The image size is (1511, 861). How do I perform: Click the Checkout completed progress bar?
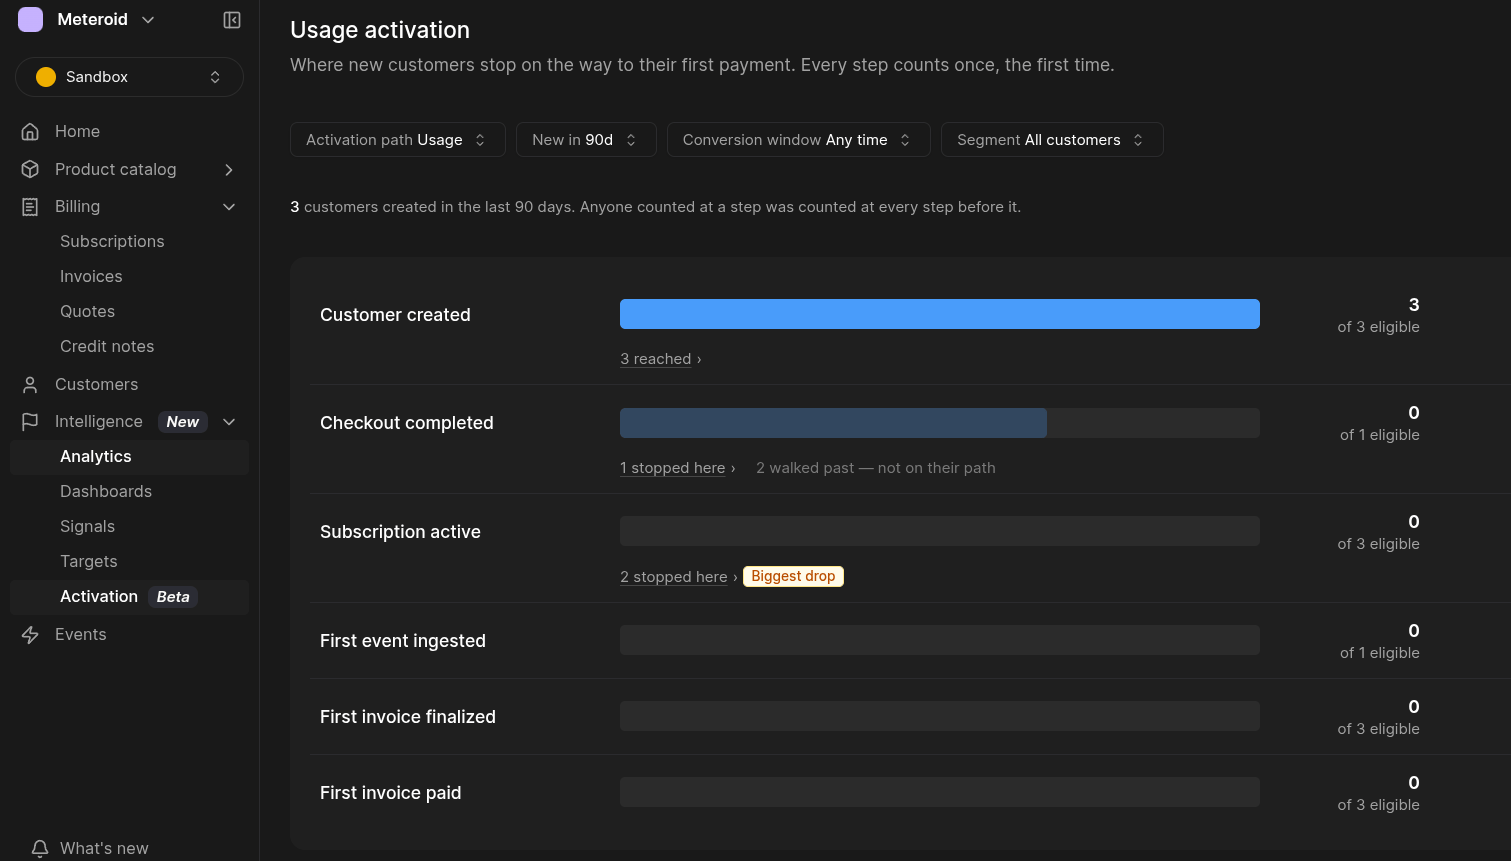click(x=940, y=423)
